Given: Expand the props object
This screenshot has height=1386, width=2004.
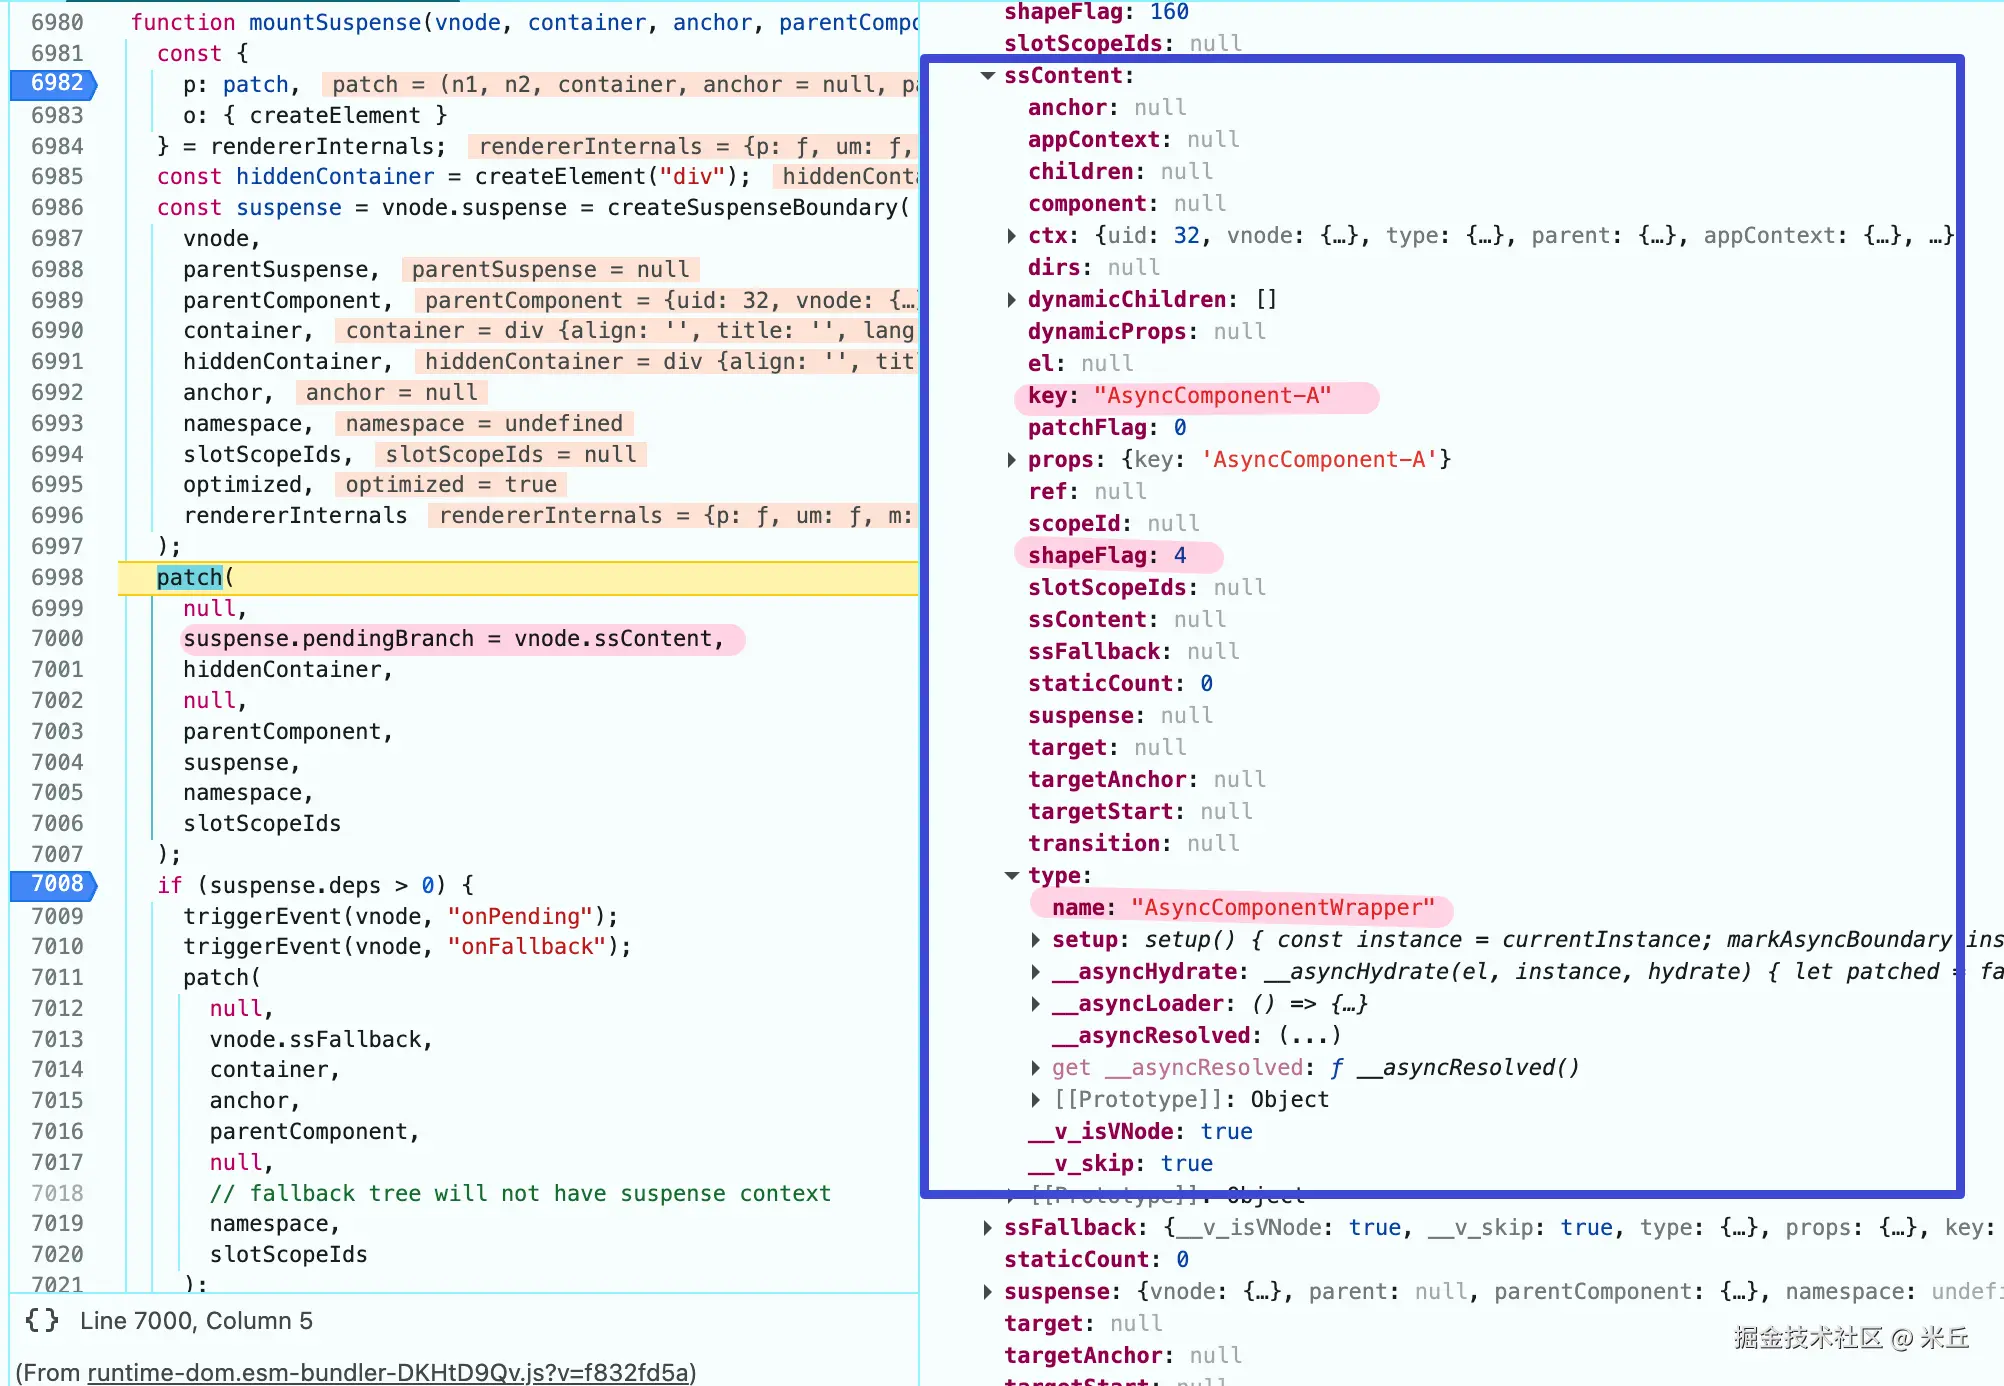Looking at the screenshot, I should [1012, 460].
